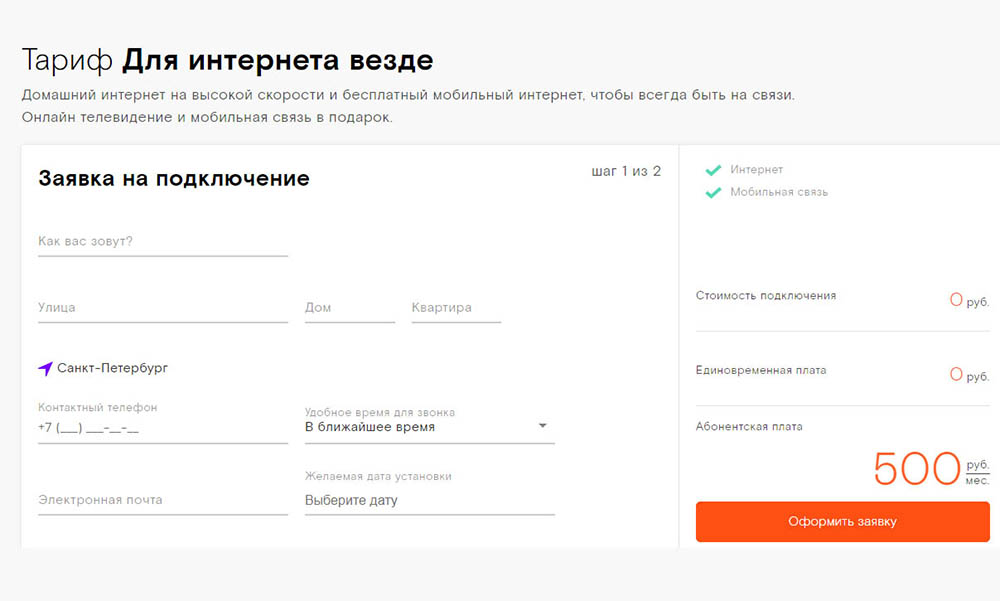Select the Дом house number field

click(x=349, y=308)
